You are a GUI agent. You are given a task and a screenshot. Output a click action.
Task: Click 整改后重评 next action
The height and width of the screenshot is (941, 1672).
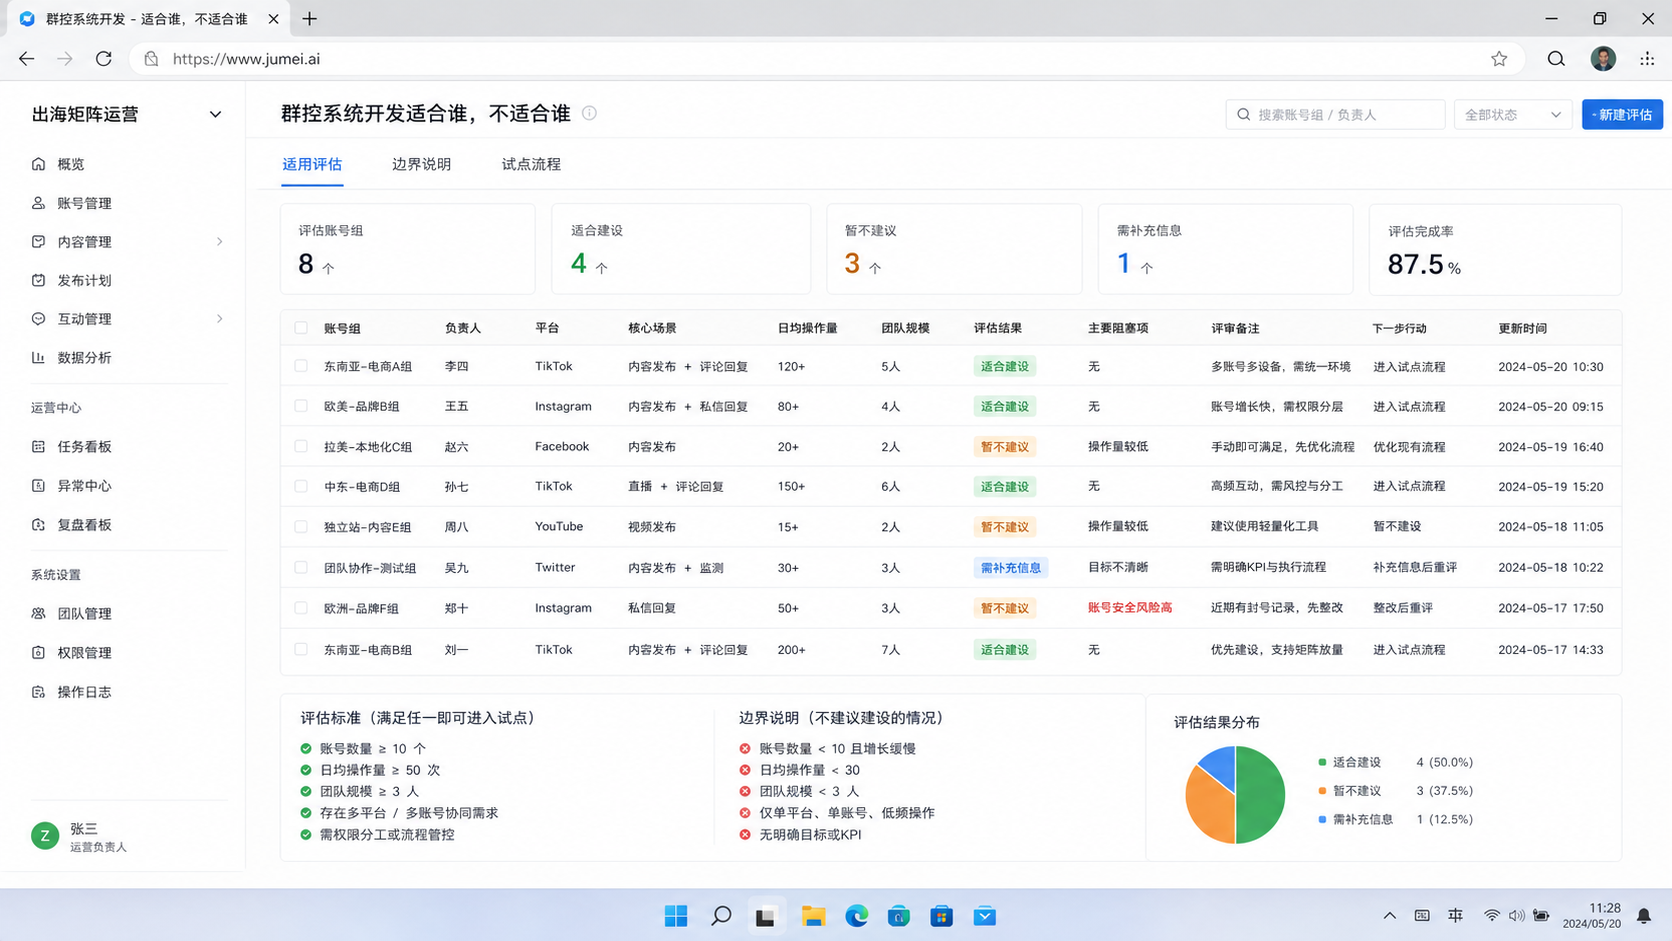[1403, 608]
